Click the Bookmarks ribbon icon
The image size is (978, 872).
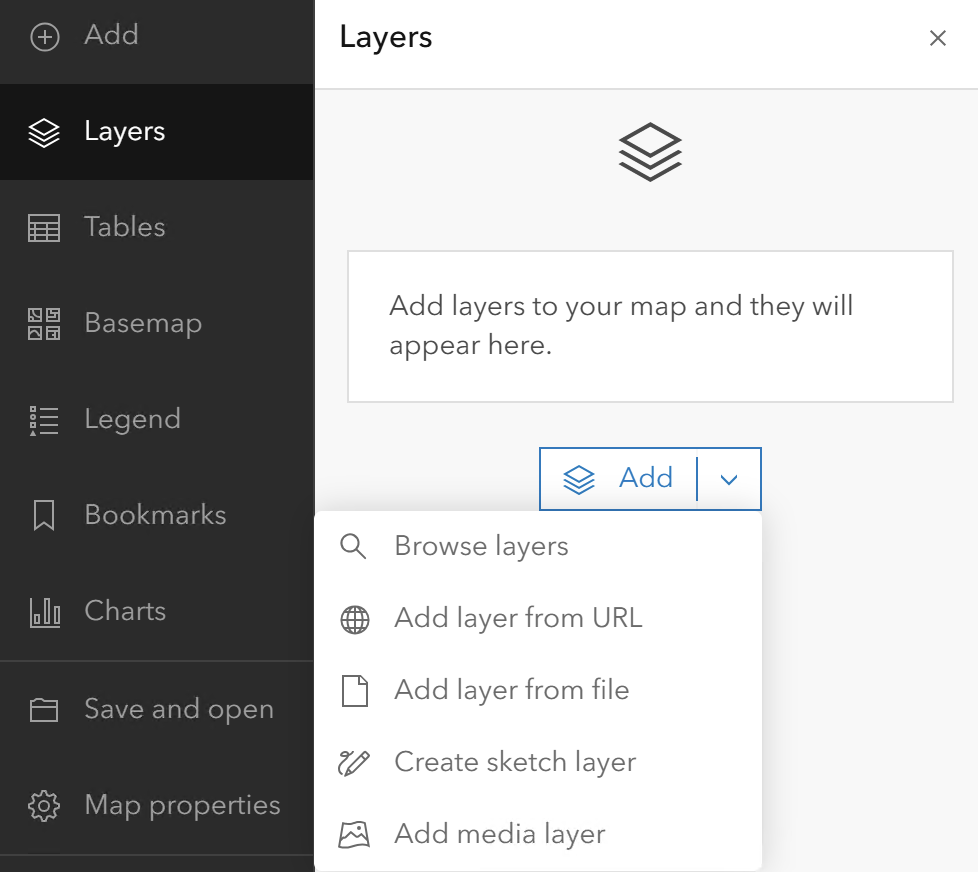pyautogui.click(x=45, y=516)
